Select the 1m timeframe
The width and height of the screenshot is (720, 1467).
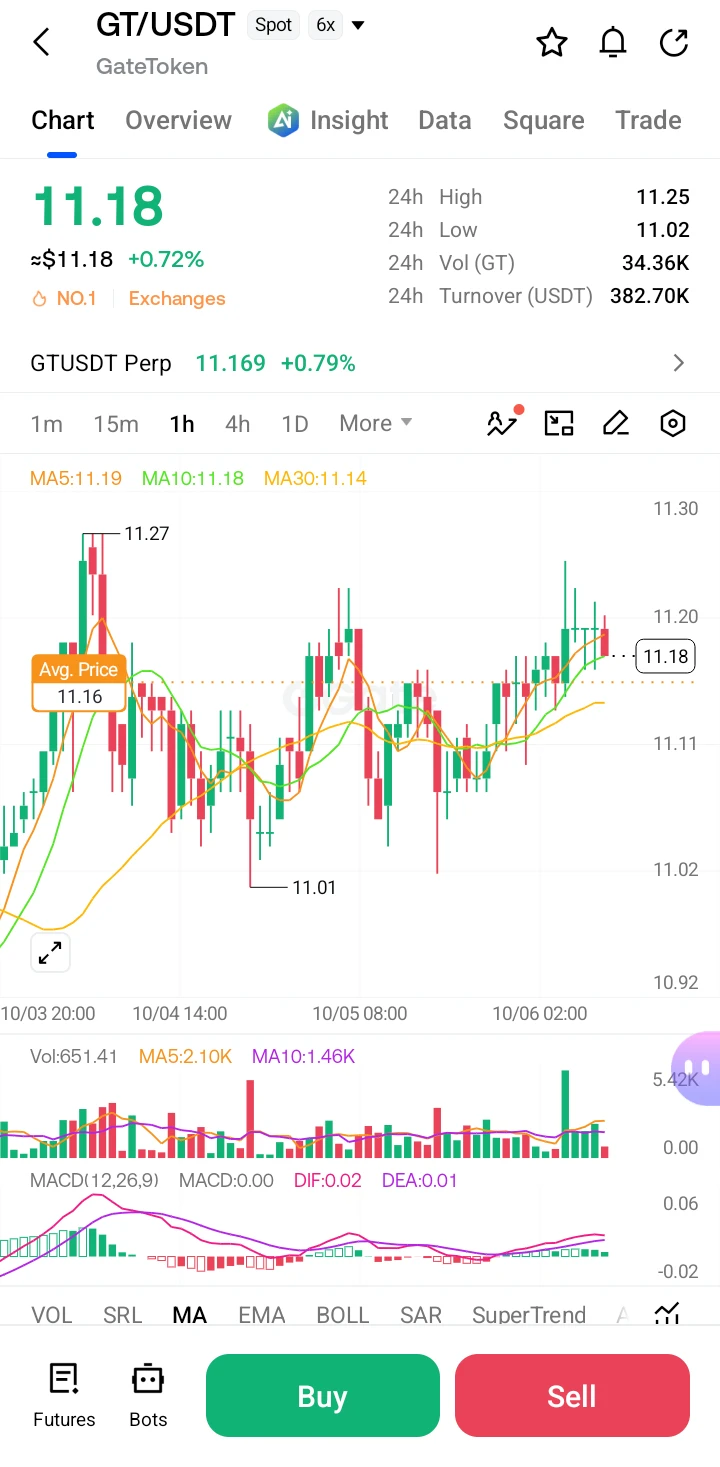pyautogui.click(x=46, y=423)
